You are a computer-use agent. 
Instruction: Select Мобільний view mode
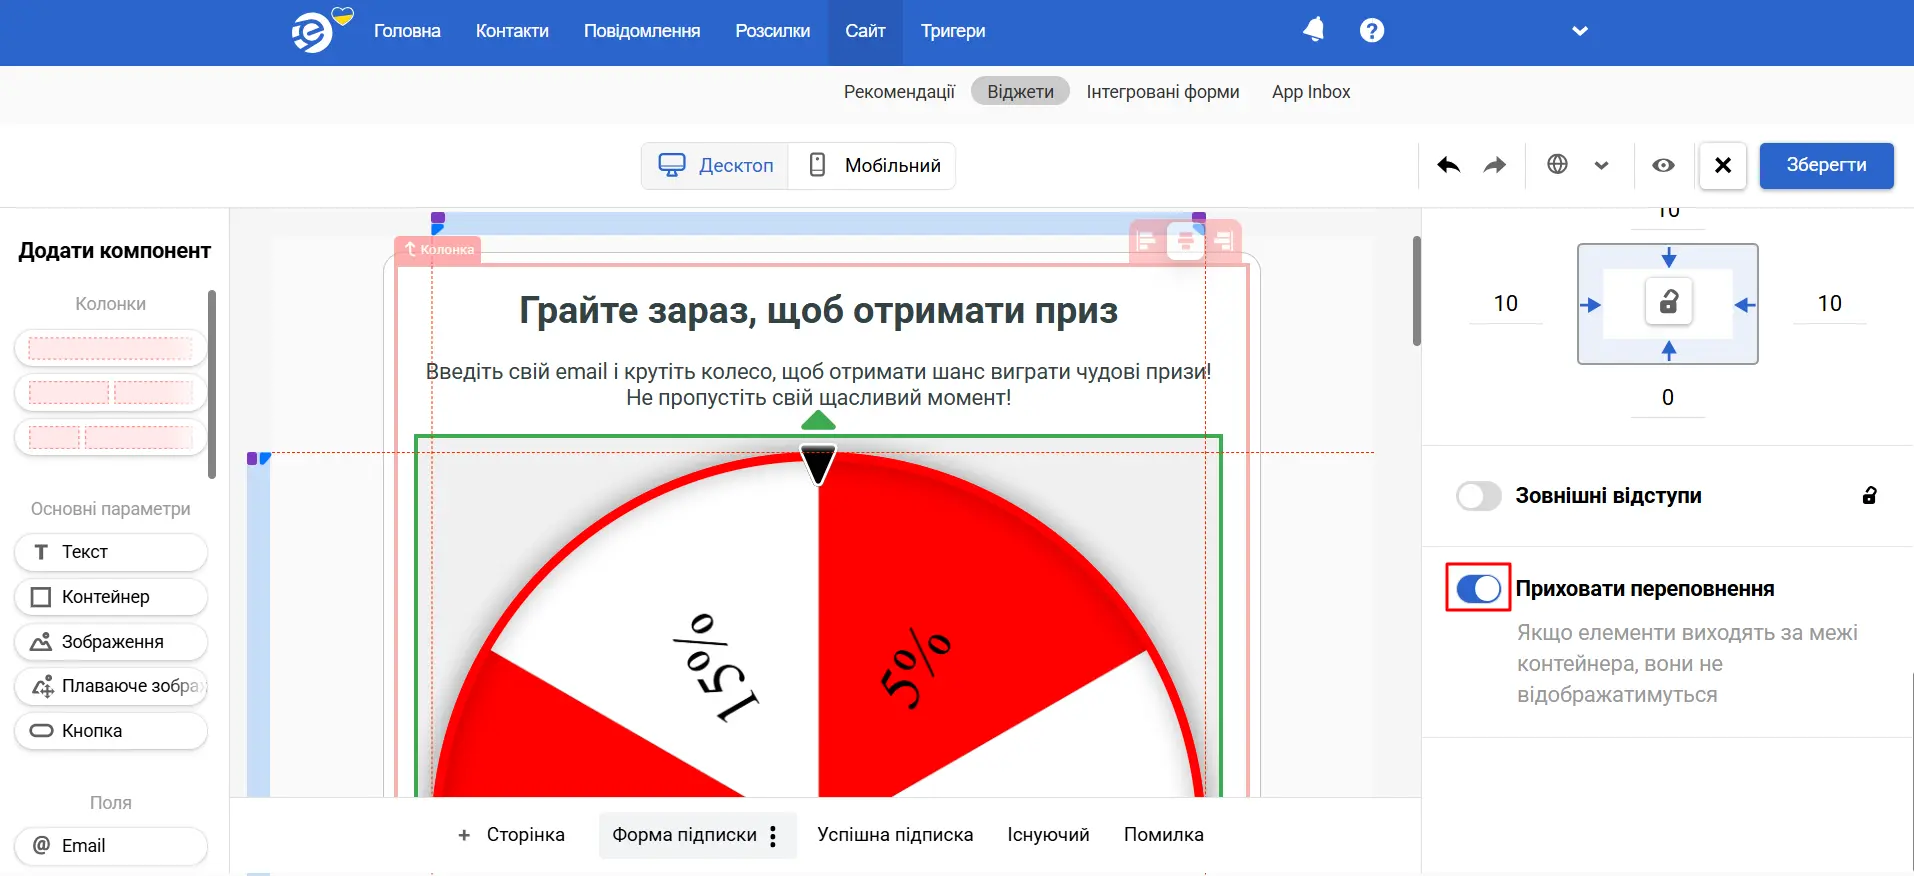873,165
